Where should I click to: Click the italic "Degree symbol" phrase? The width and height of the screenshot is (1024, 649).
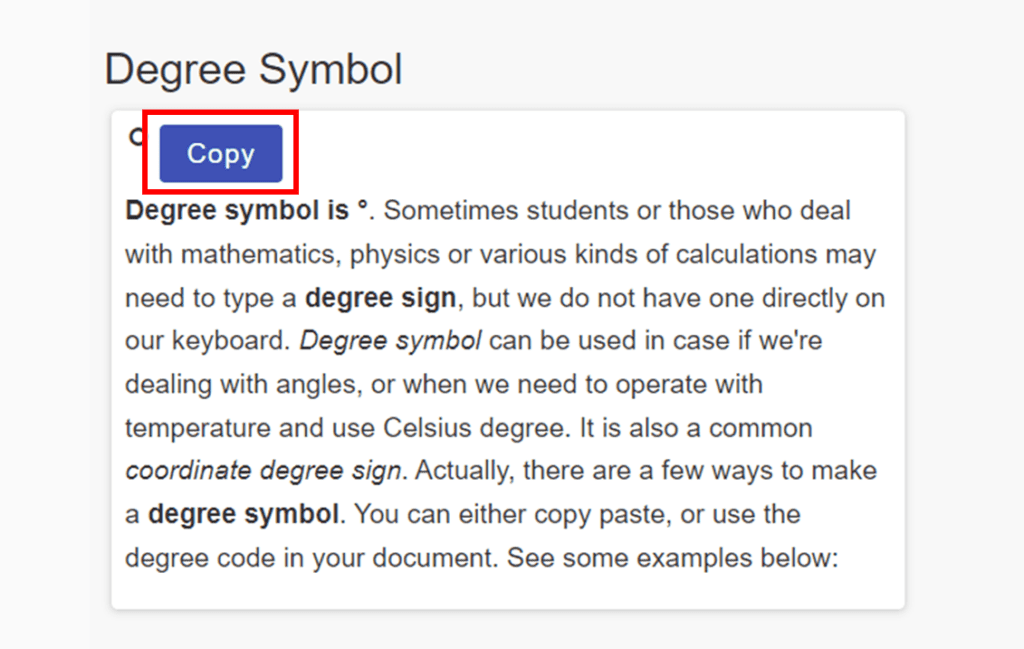[390, 340]
